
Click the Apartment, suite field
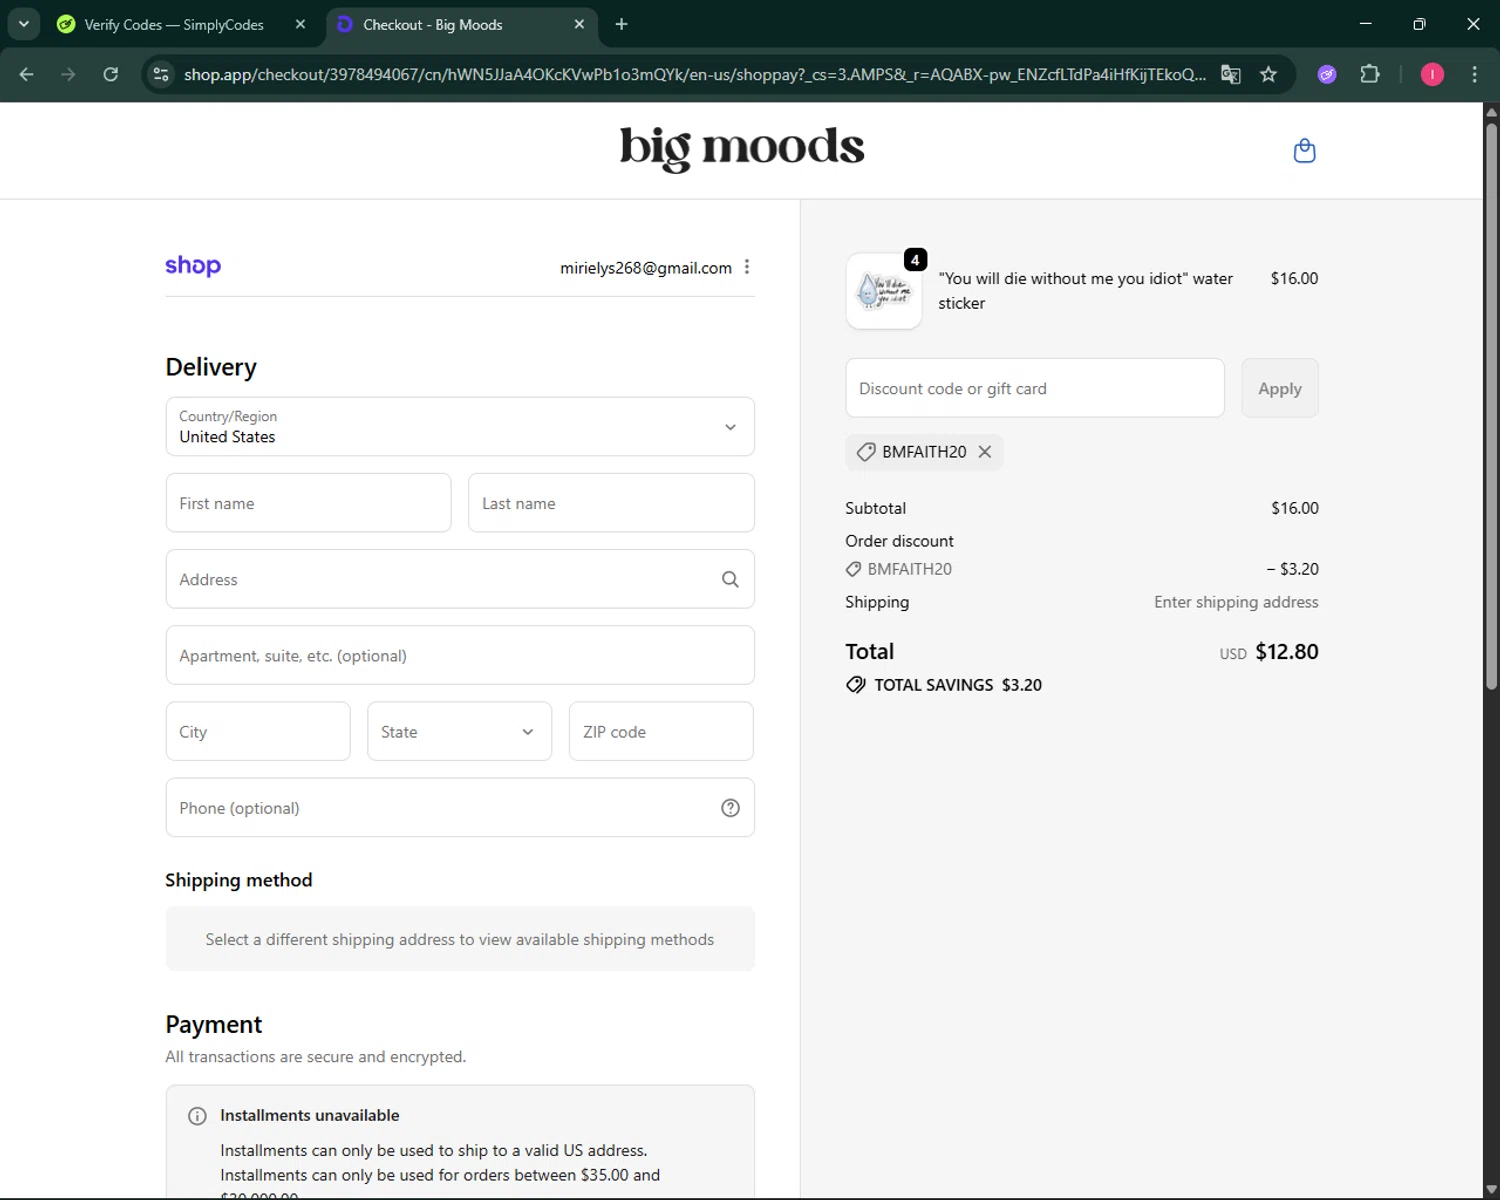460,655
